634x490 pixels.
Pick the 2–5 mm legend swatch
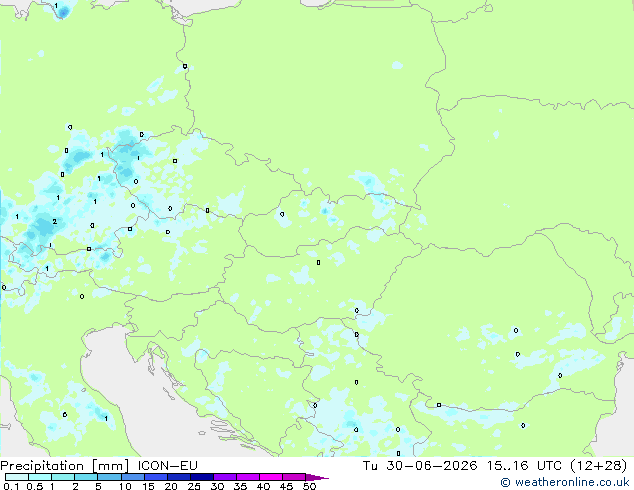86,477
